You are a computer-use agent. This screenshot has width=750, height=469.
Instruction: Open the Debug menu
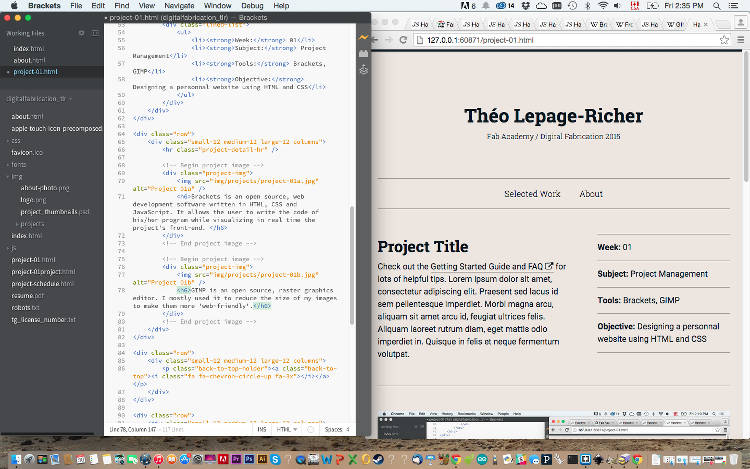(x=252, y=6)
